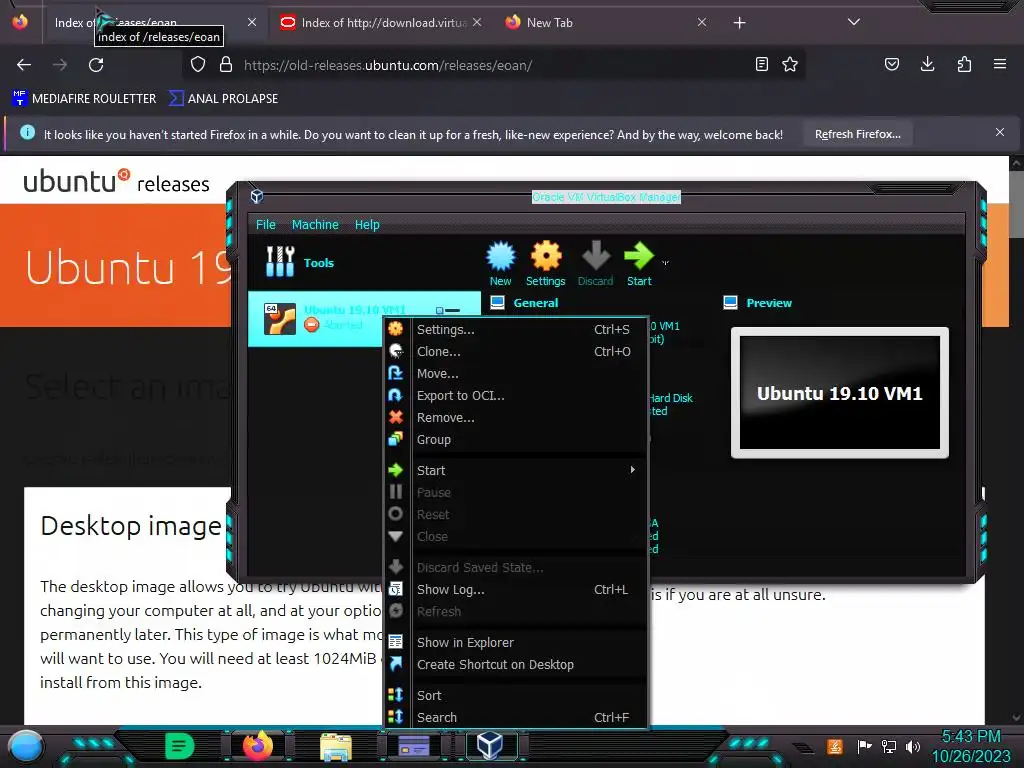The width and height of the screenshot is (1024, 768).
Task: Click the Discard toolbar icon
Action: point(596,264)
